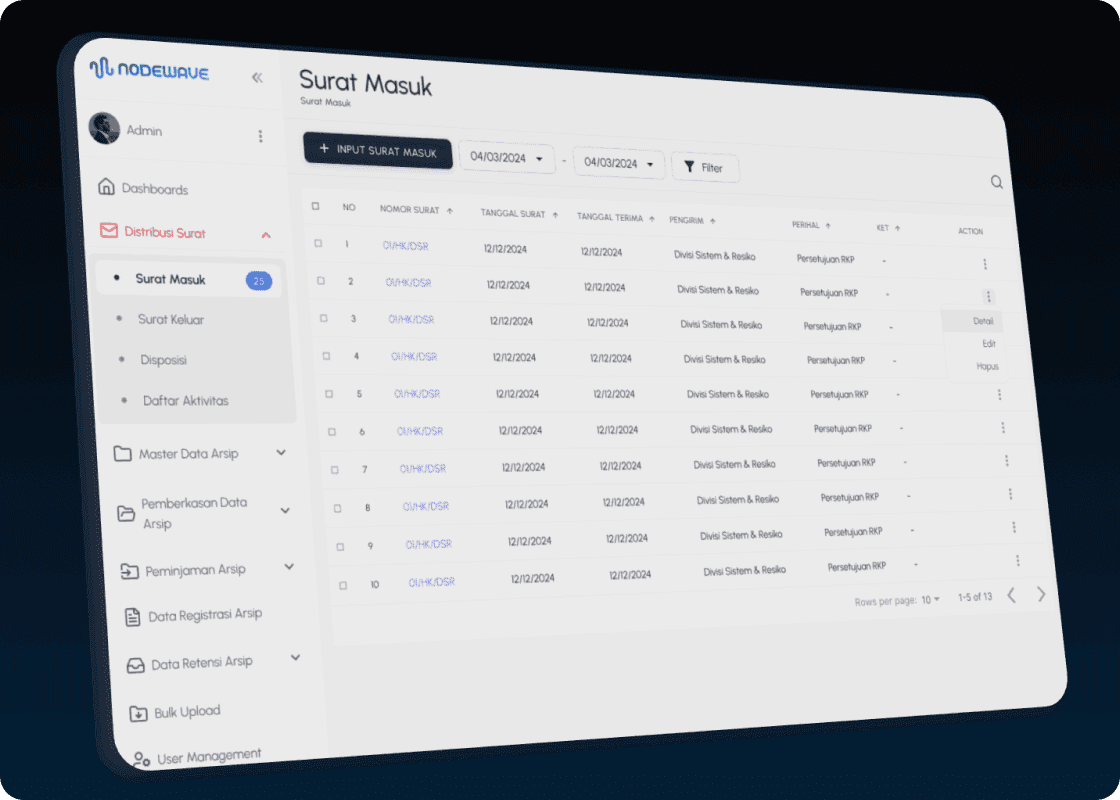Click the Filter button

pyautogui.click(x=704, y=167)
